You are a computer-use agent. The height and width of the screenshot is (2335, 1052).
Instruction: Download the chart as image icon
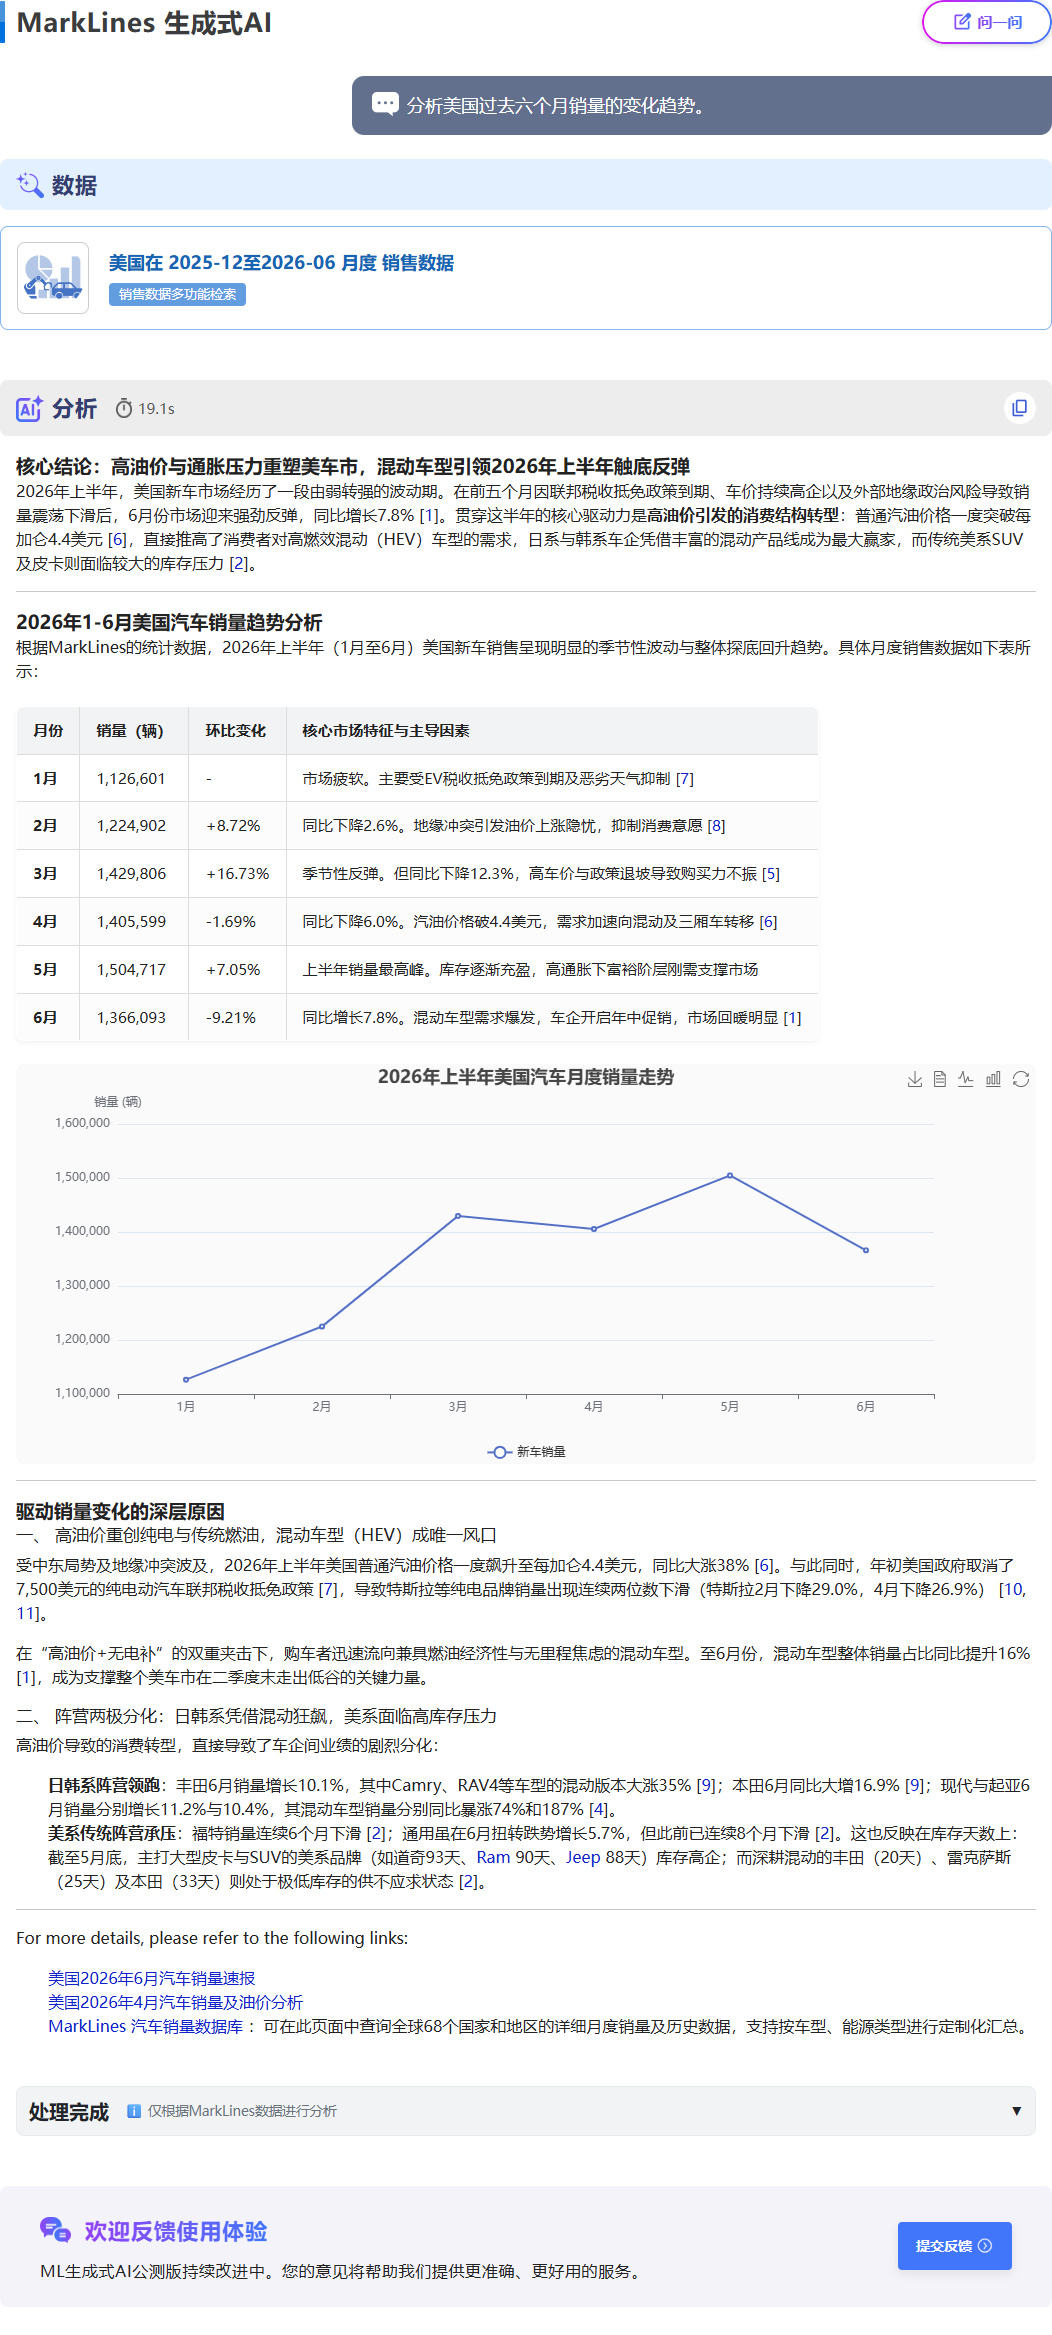tap(914, 1079)
